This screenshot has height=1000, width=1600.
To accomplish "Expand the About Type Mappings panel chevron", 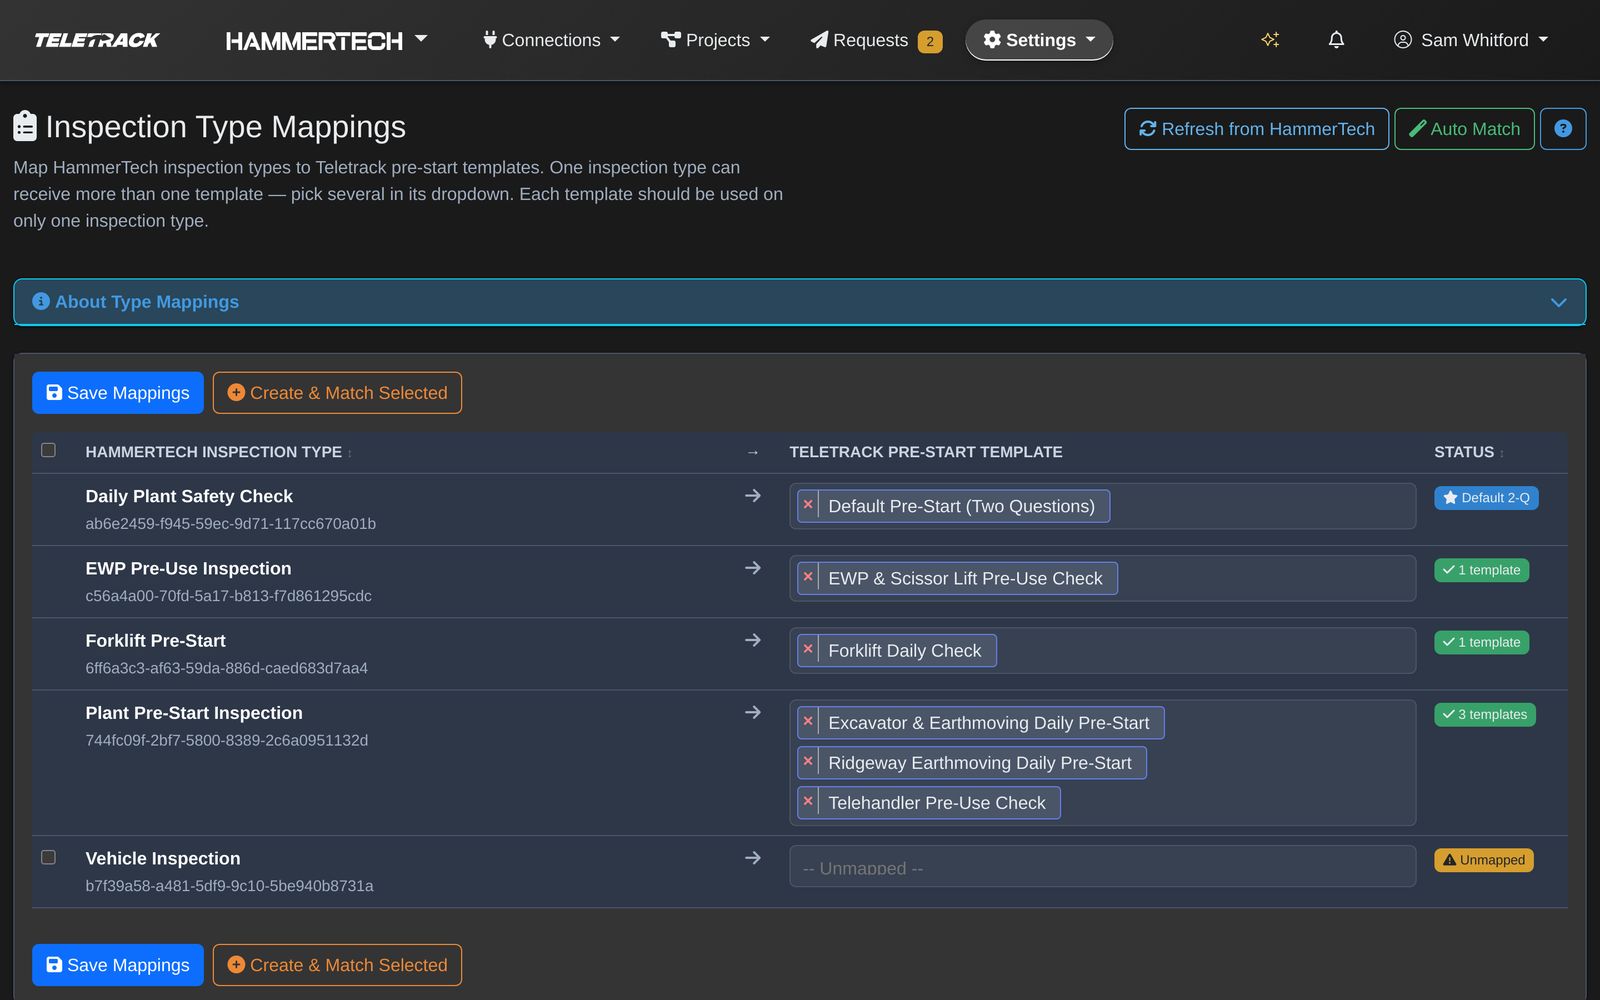I will (x=1558, y=302).
